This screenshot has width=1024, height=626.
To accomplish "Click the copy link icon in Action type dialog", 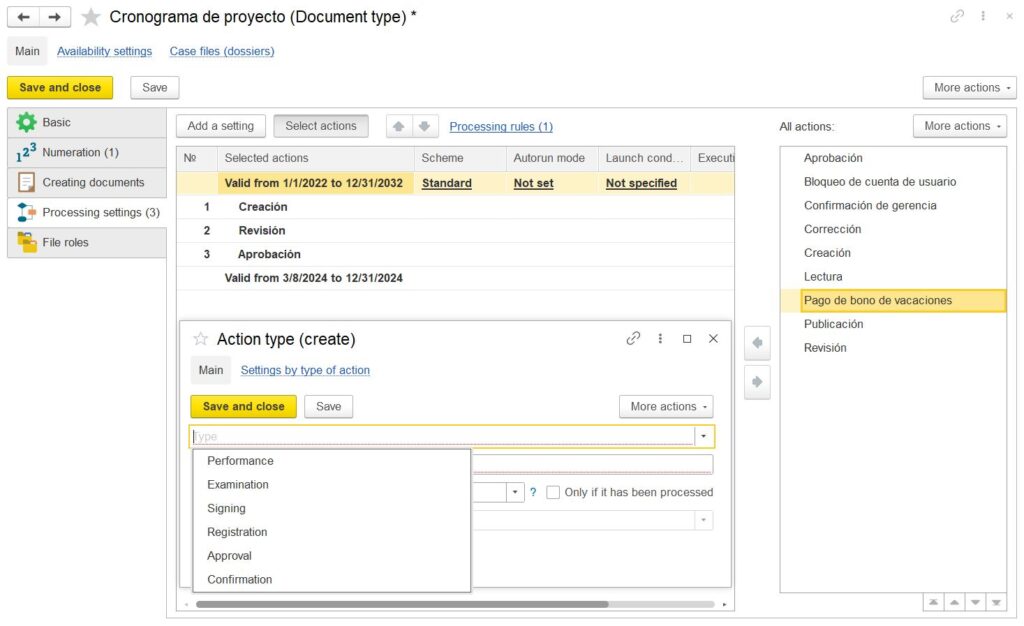I will point(633,339).
